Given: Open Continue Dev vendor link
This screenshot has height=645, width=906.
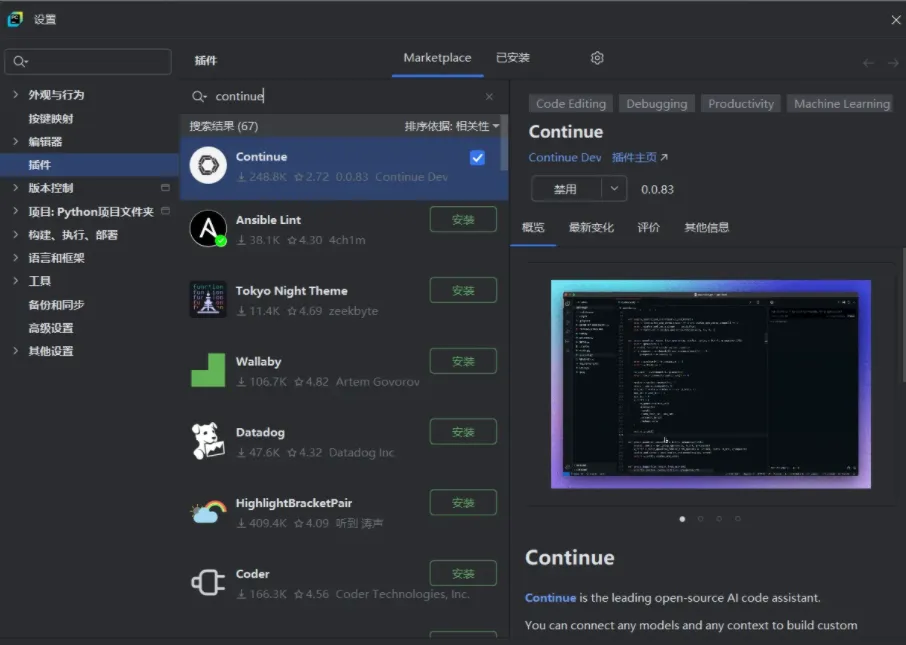Looking at the screenshot, I should [x=565, y=157].
